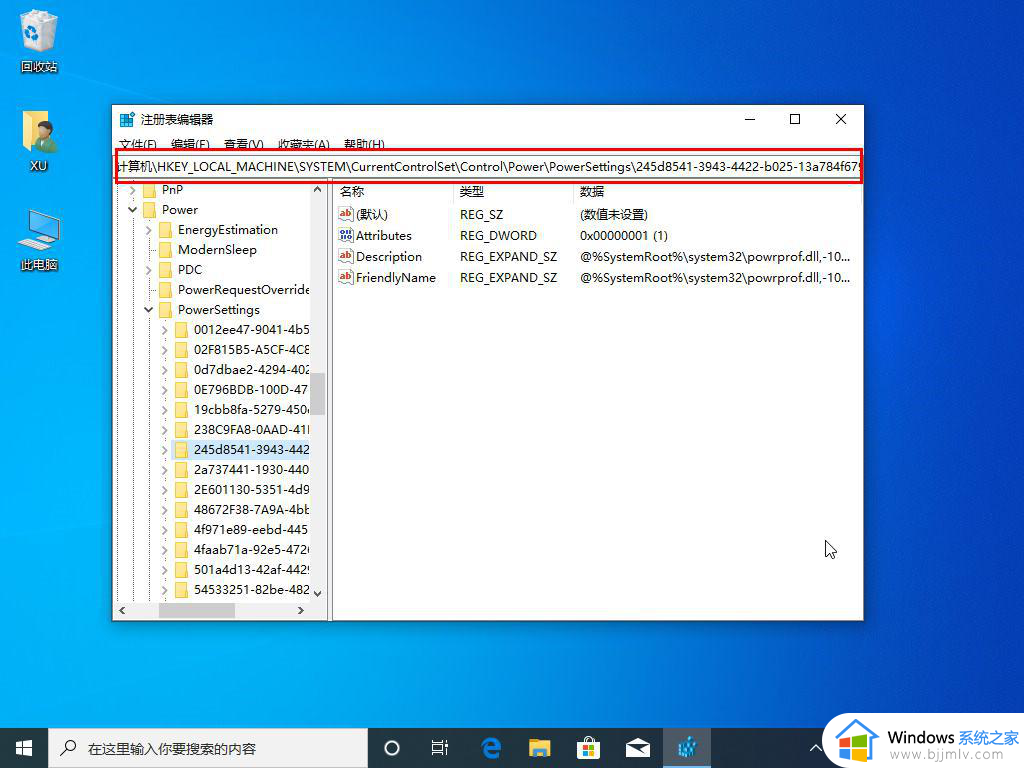The height and width of the screenshot is (768, 1024).
Task: Click the tree horizontal scroll left arrow
Action: (122, 611)
